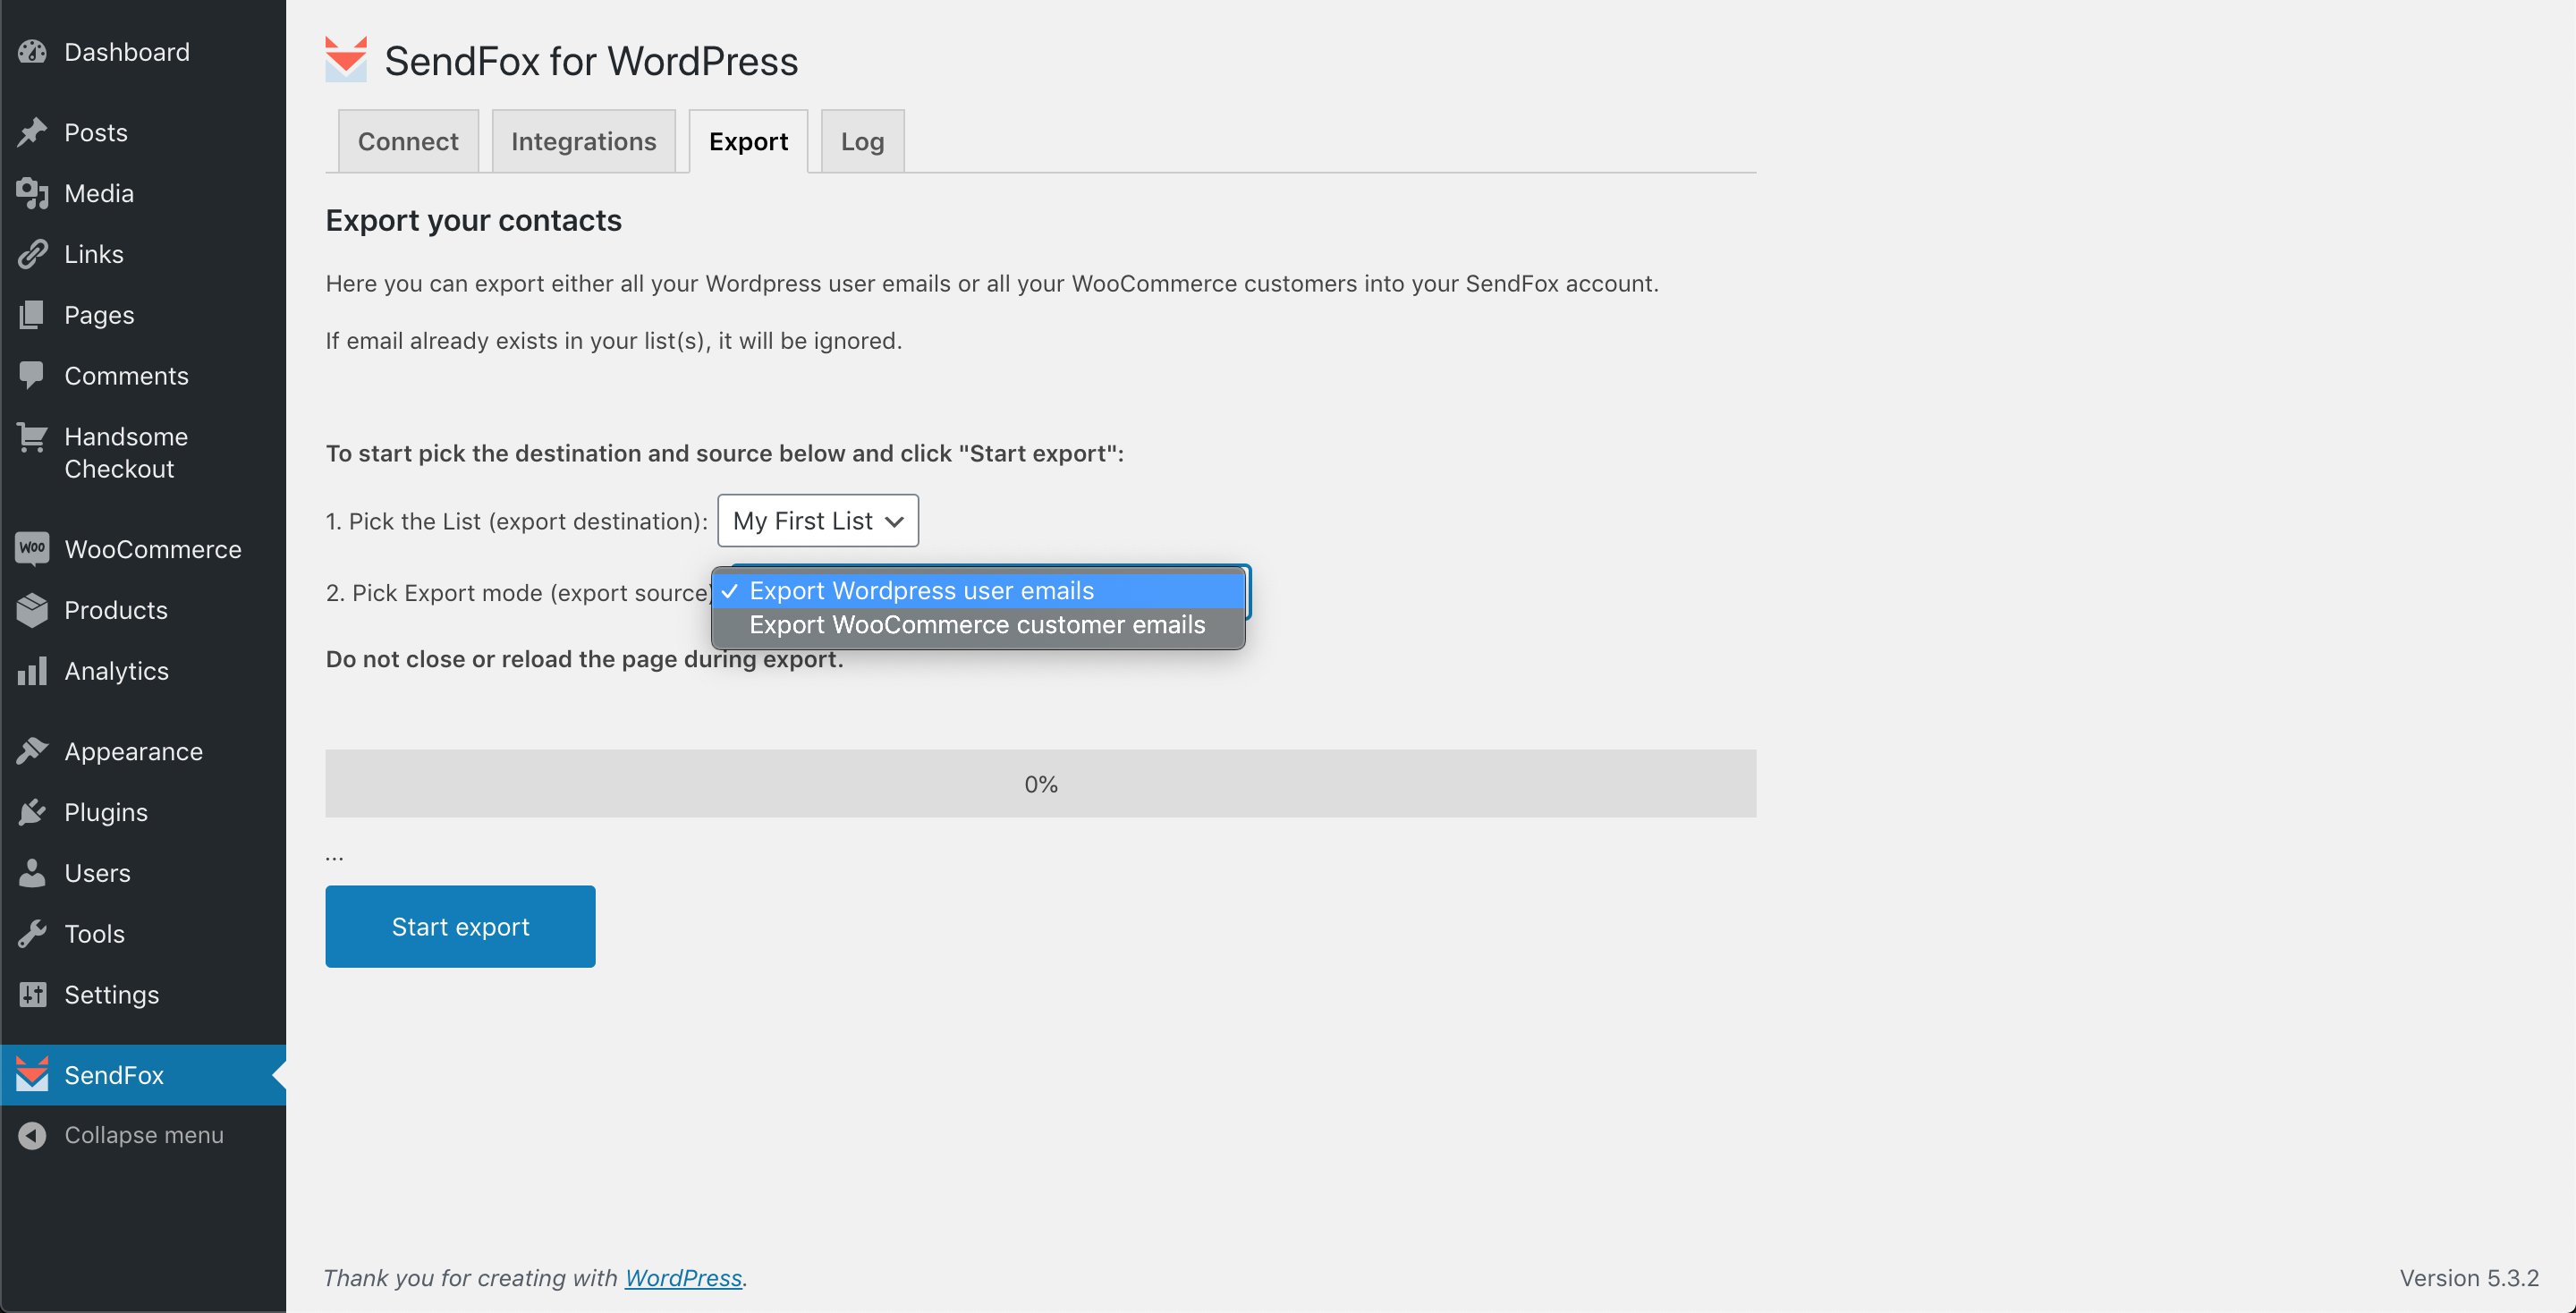
Task: Switch to the Connect tab
Action: [409, 139]
